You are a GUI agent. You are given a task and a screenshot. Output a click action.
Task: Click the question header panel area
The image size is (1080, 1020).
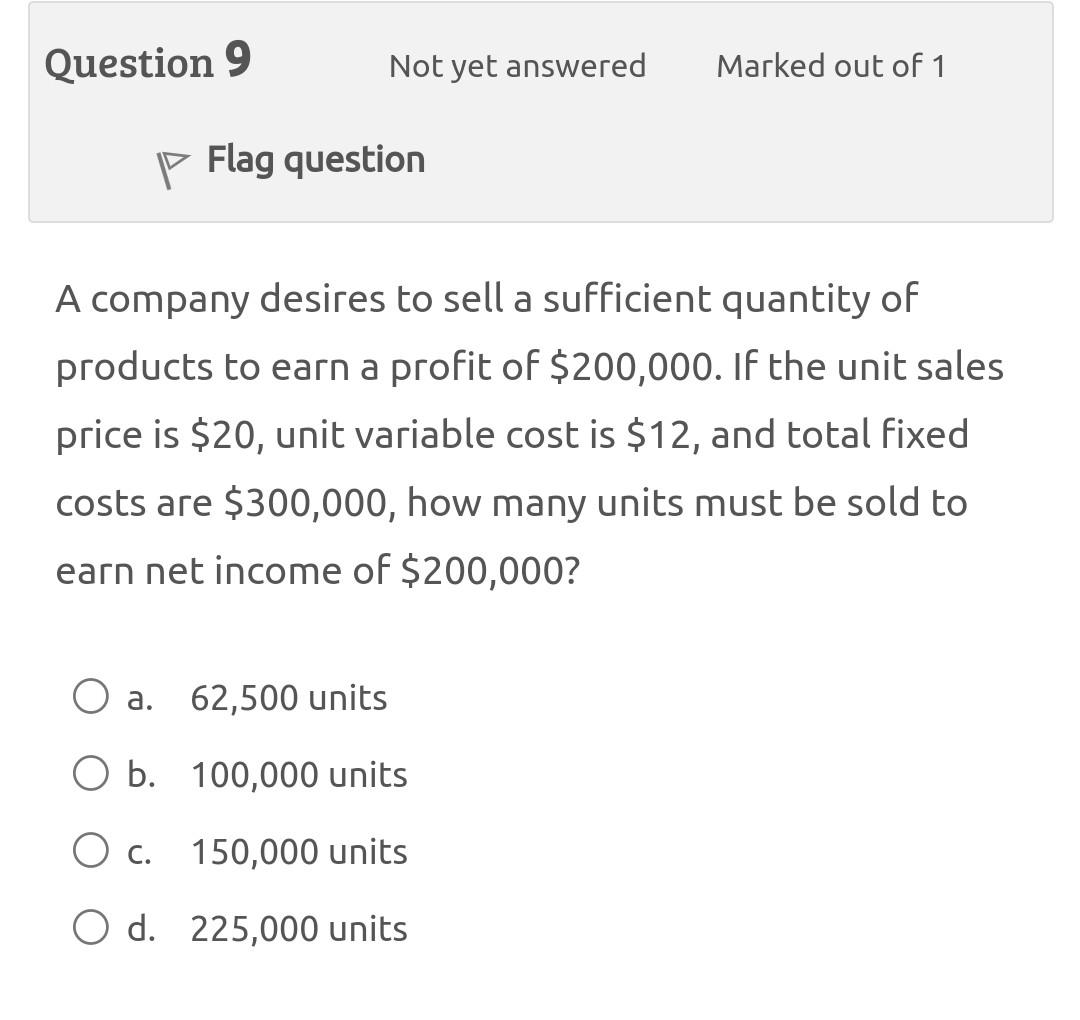540,110
